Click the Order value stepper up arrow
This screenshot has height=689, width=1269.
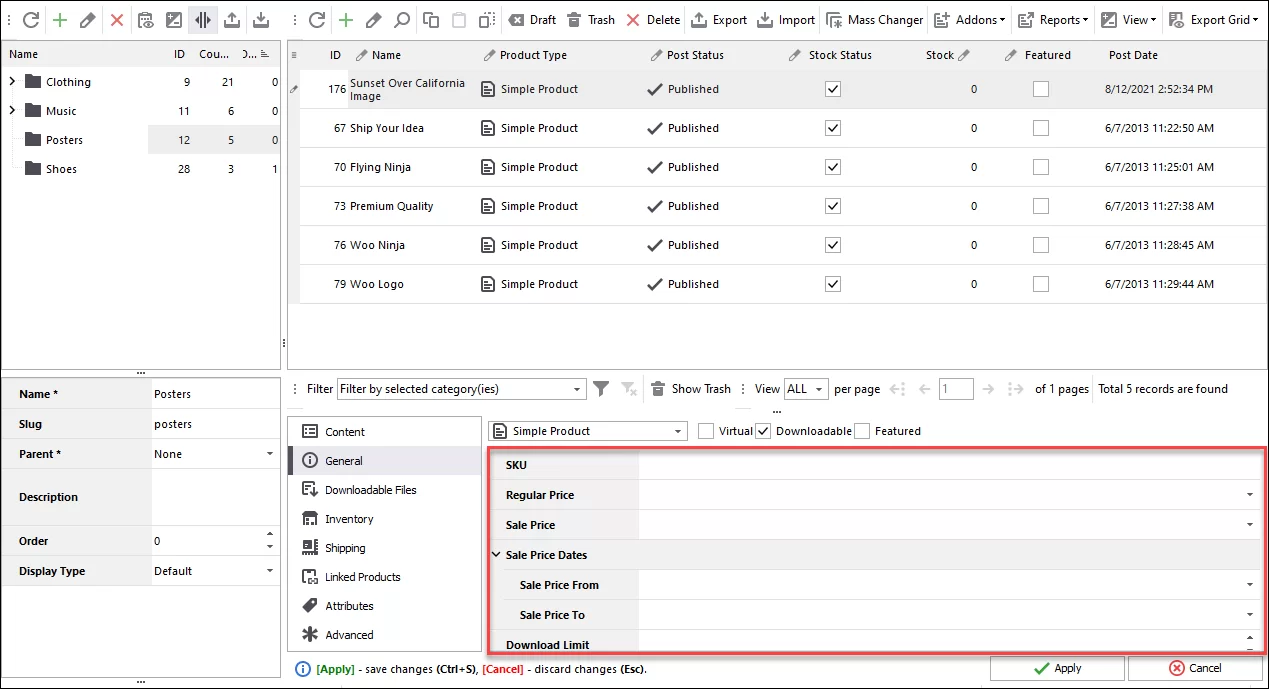269,533
